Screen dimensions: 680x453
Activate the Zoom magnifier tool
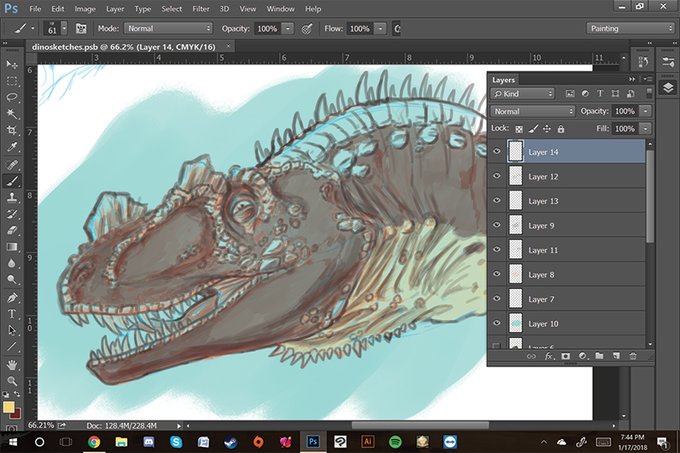click(13, 381)
